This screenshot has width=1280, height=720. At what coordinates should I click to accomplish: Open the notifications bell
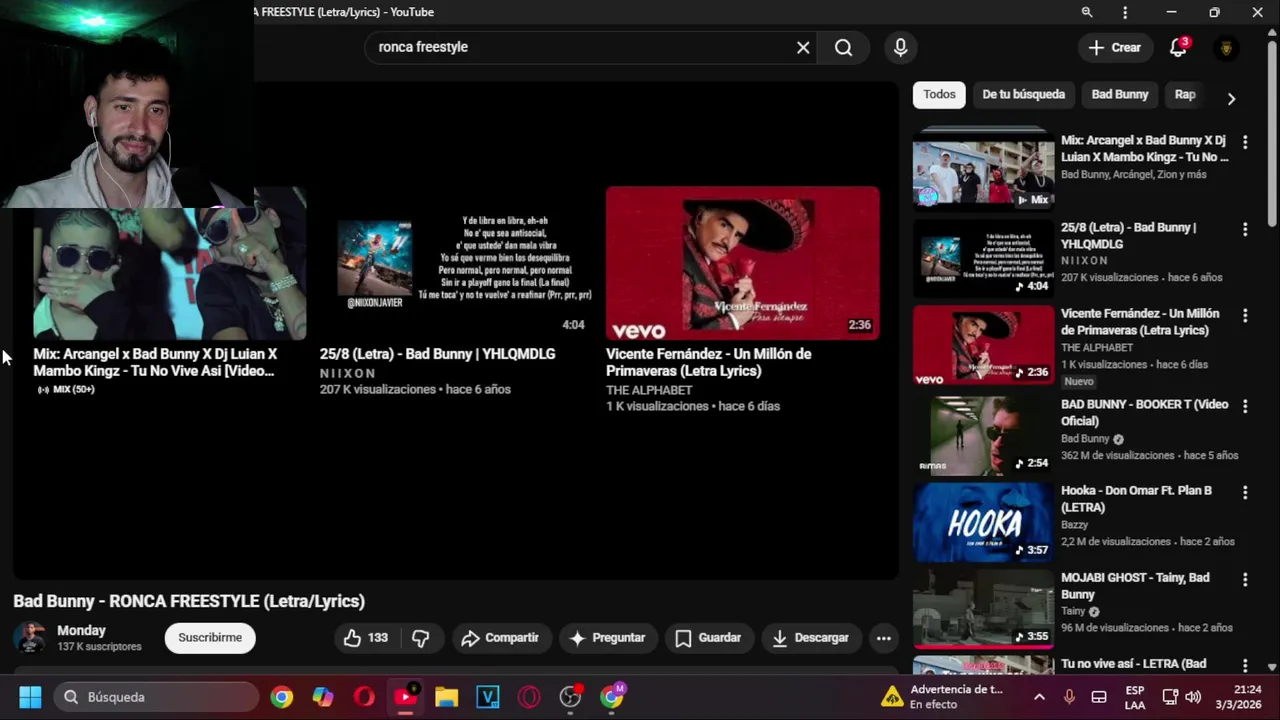pos(1178,47)
